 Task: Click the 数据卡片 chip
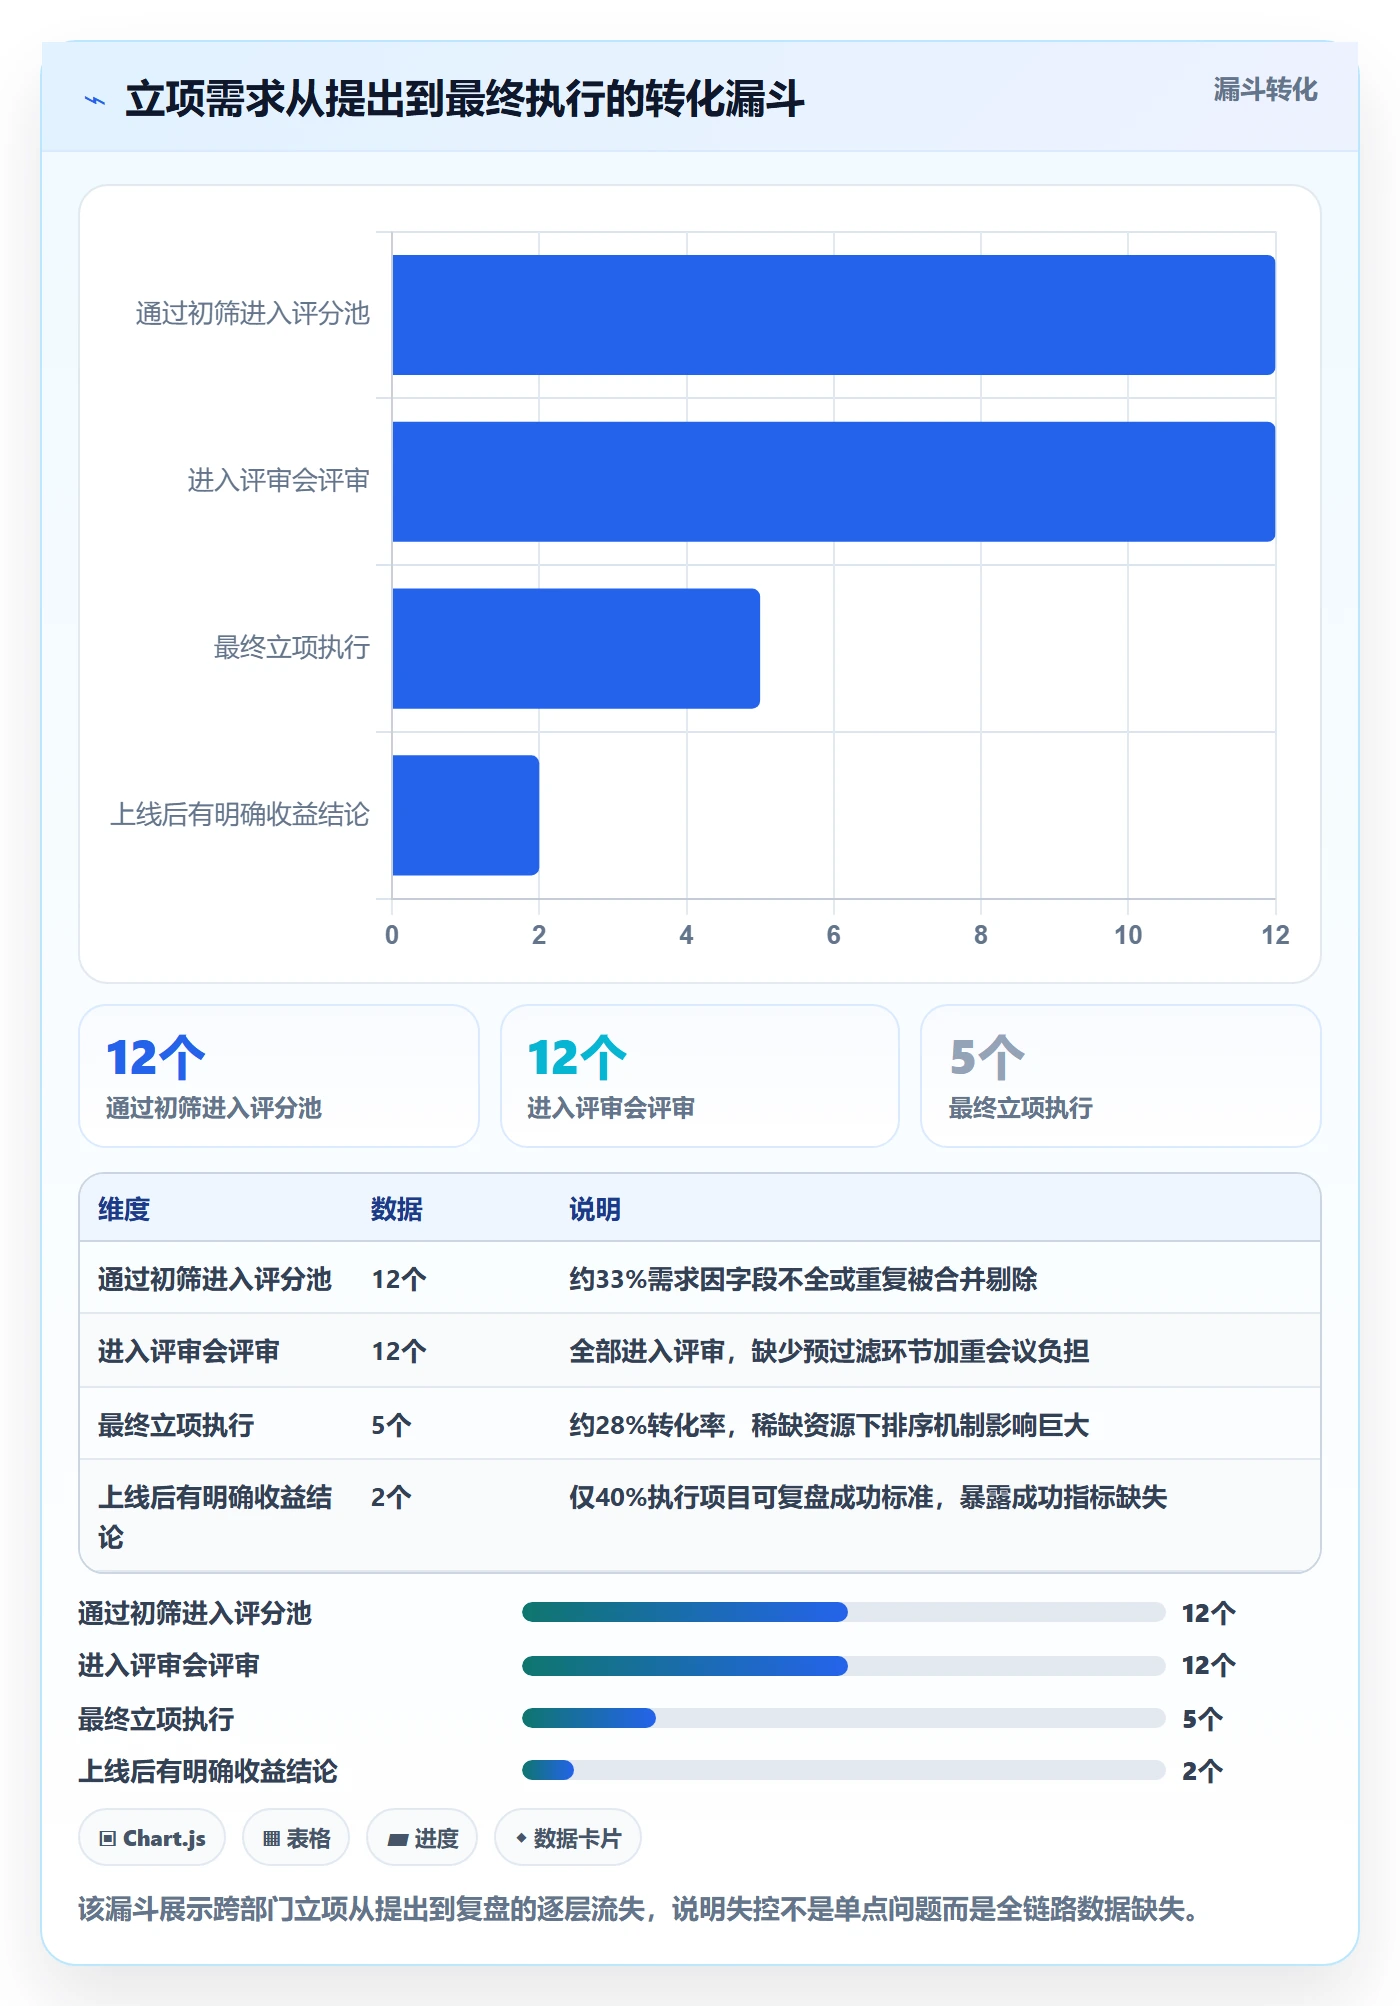568,1837
